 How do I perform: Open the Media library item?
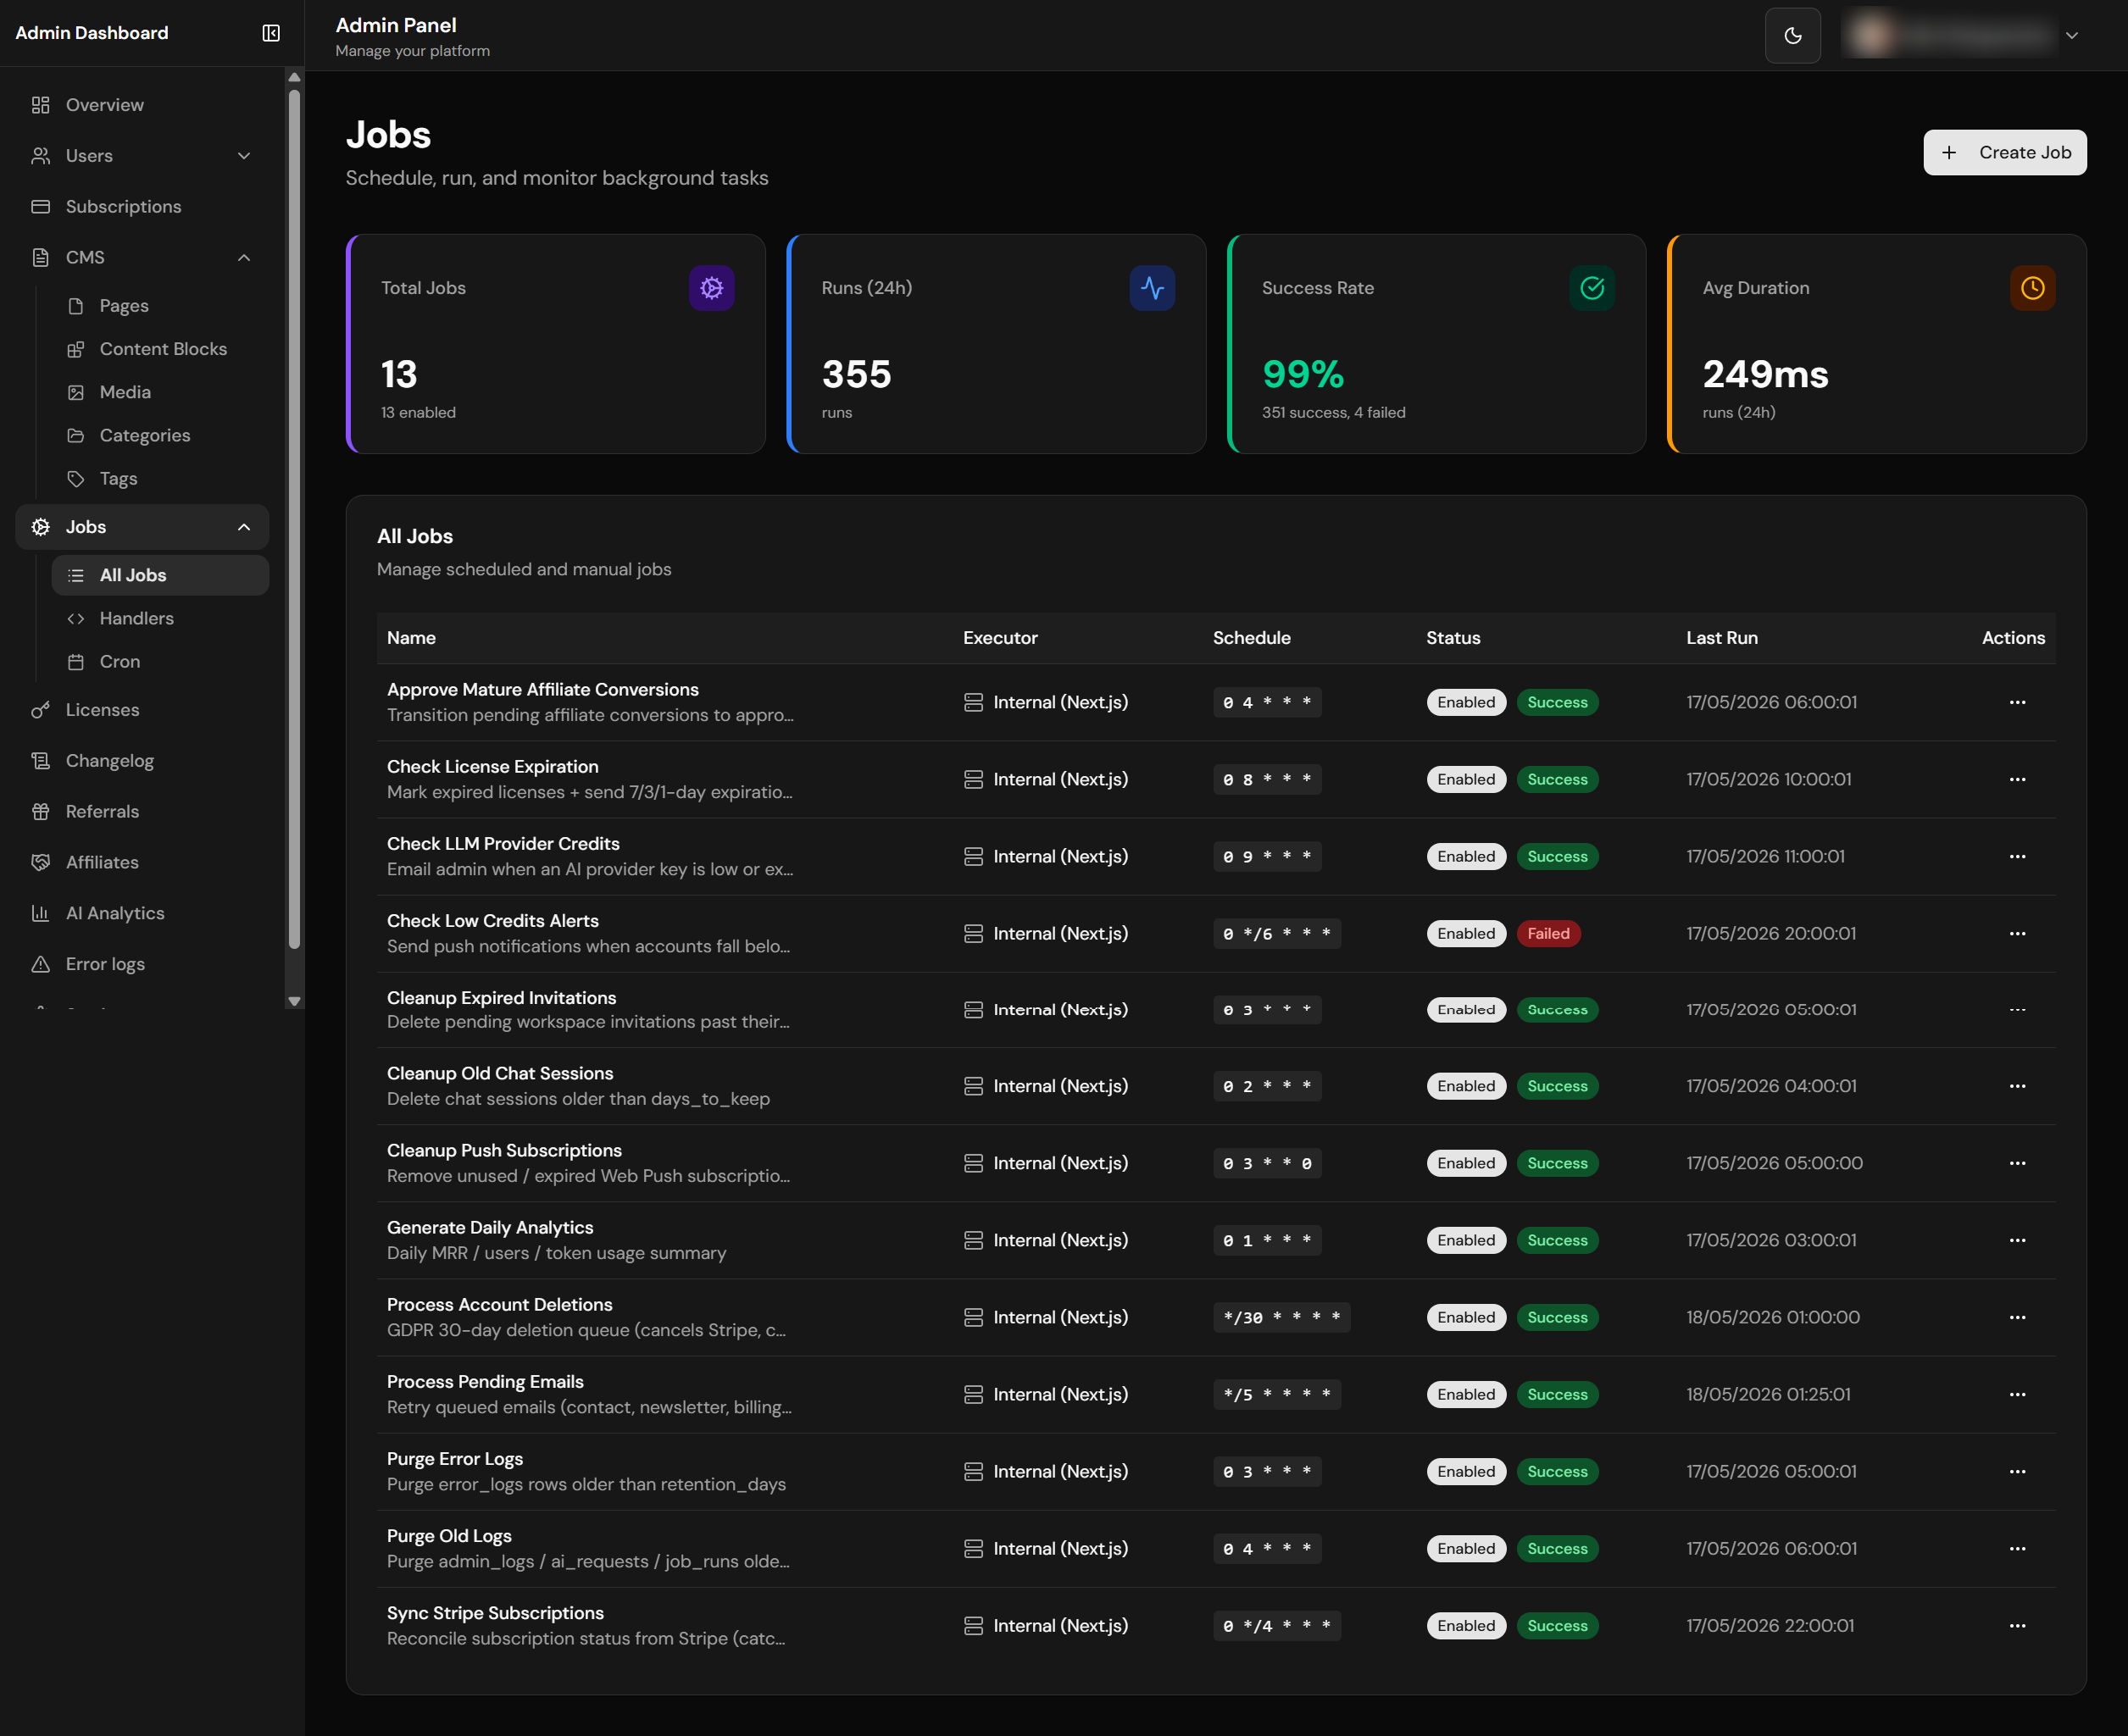pyautogui.click(x=160, y=392)
